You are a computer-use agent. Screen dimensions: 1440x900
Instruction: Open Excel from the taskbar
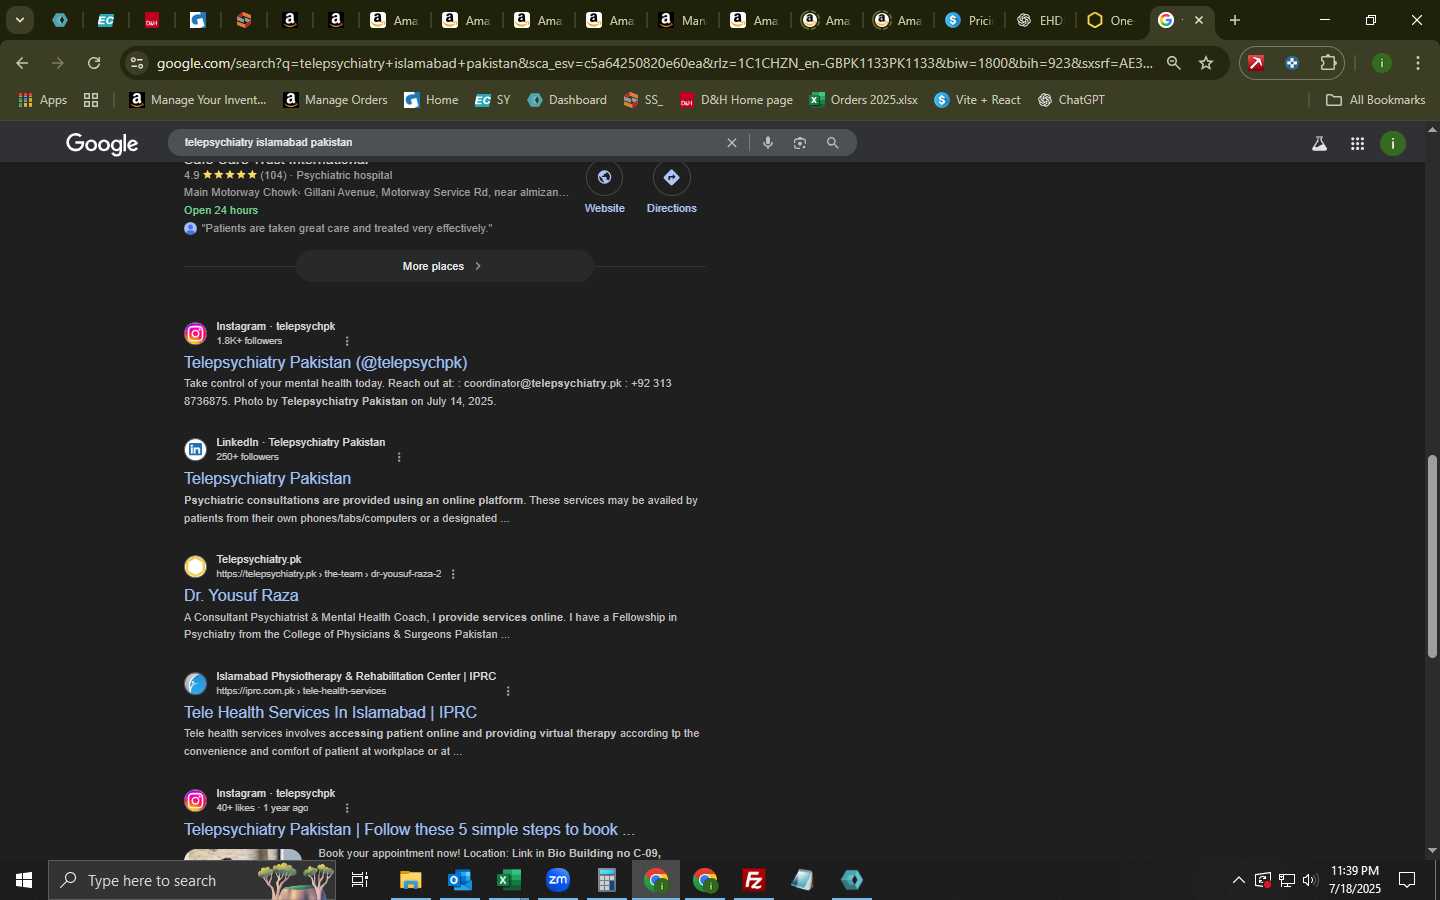coord(508,880)
